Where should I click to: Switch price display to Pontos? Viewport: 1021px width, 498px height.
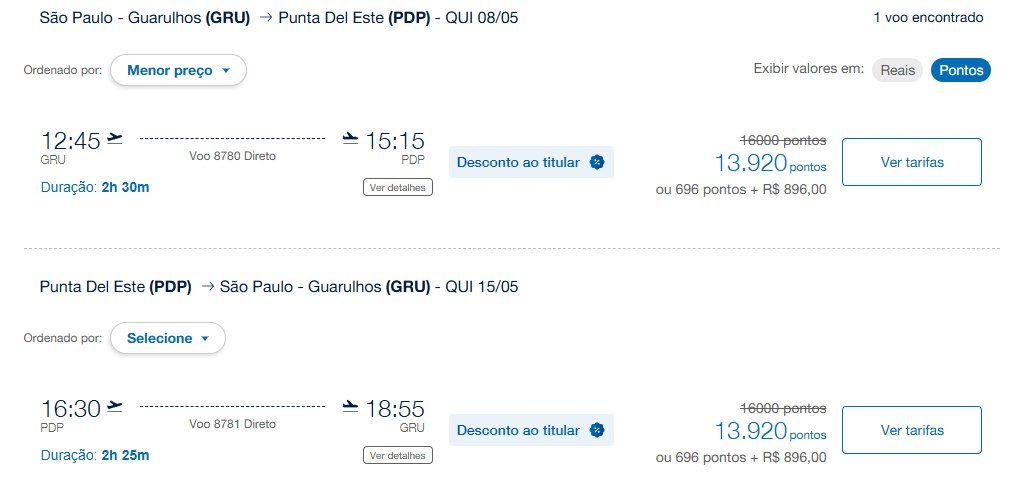click(961, 70)
